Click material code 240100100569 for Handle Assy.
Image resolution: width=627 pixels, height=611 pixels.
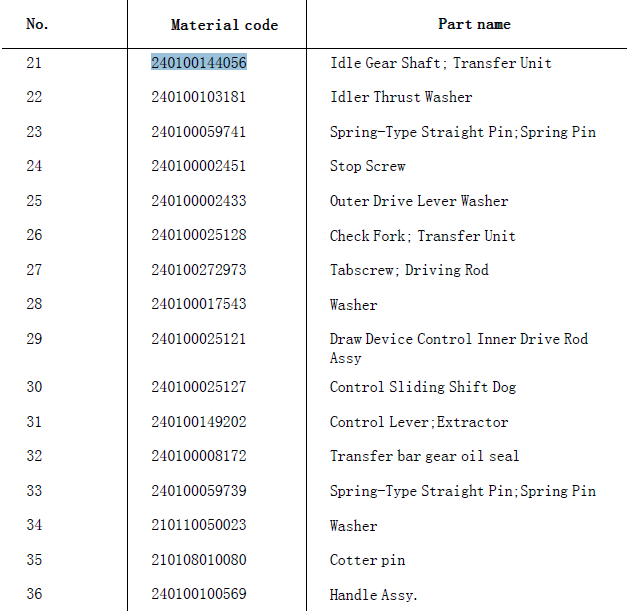(x=199, y=594)
